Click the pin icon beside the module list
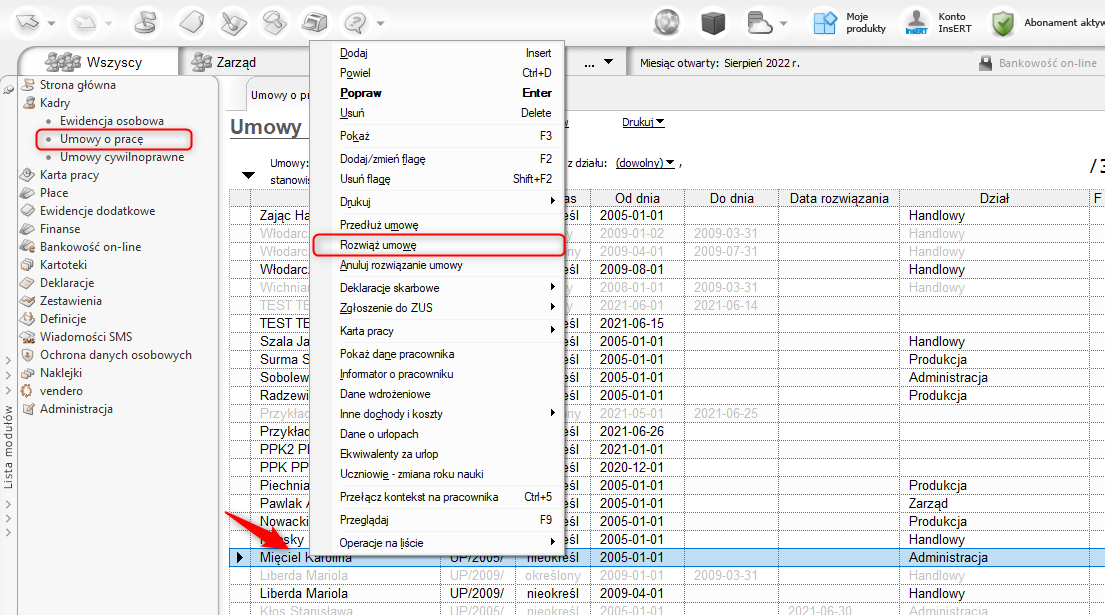This screenshot has height=615, width=1105. point(8,89)
